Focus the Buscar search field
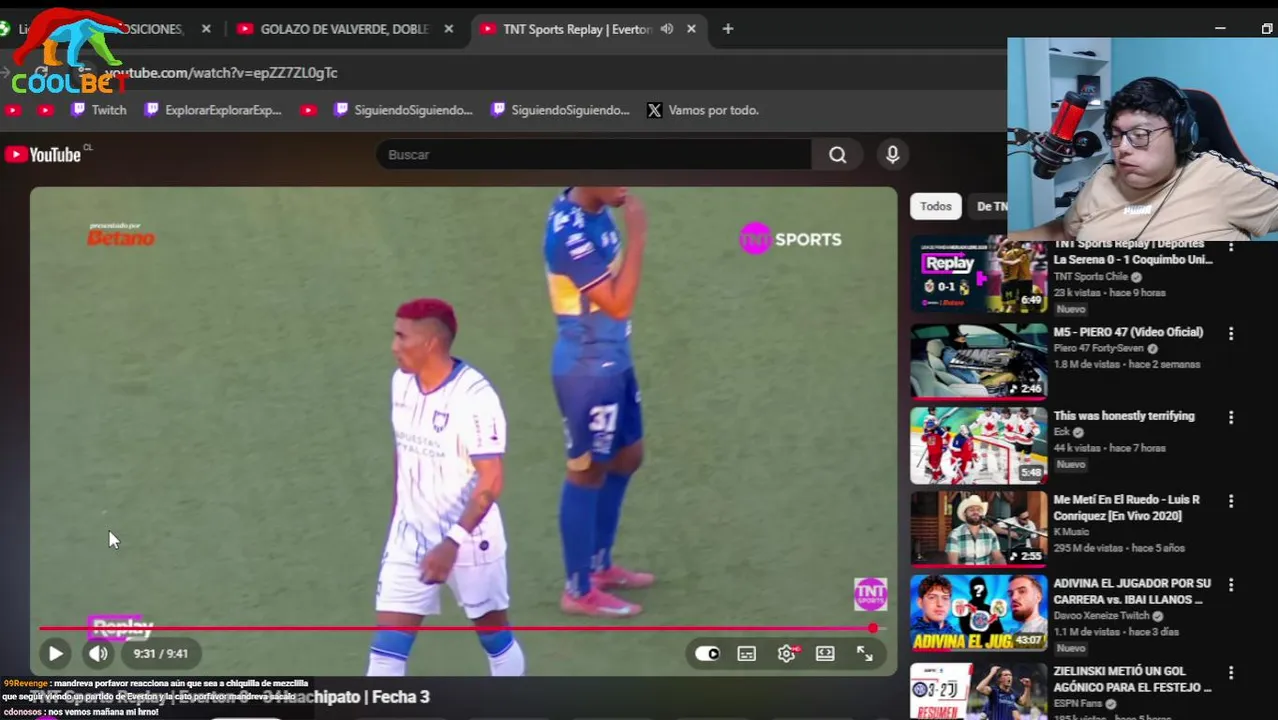1278x720 pixels. (x=594, y=154)
